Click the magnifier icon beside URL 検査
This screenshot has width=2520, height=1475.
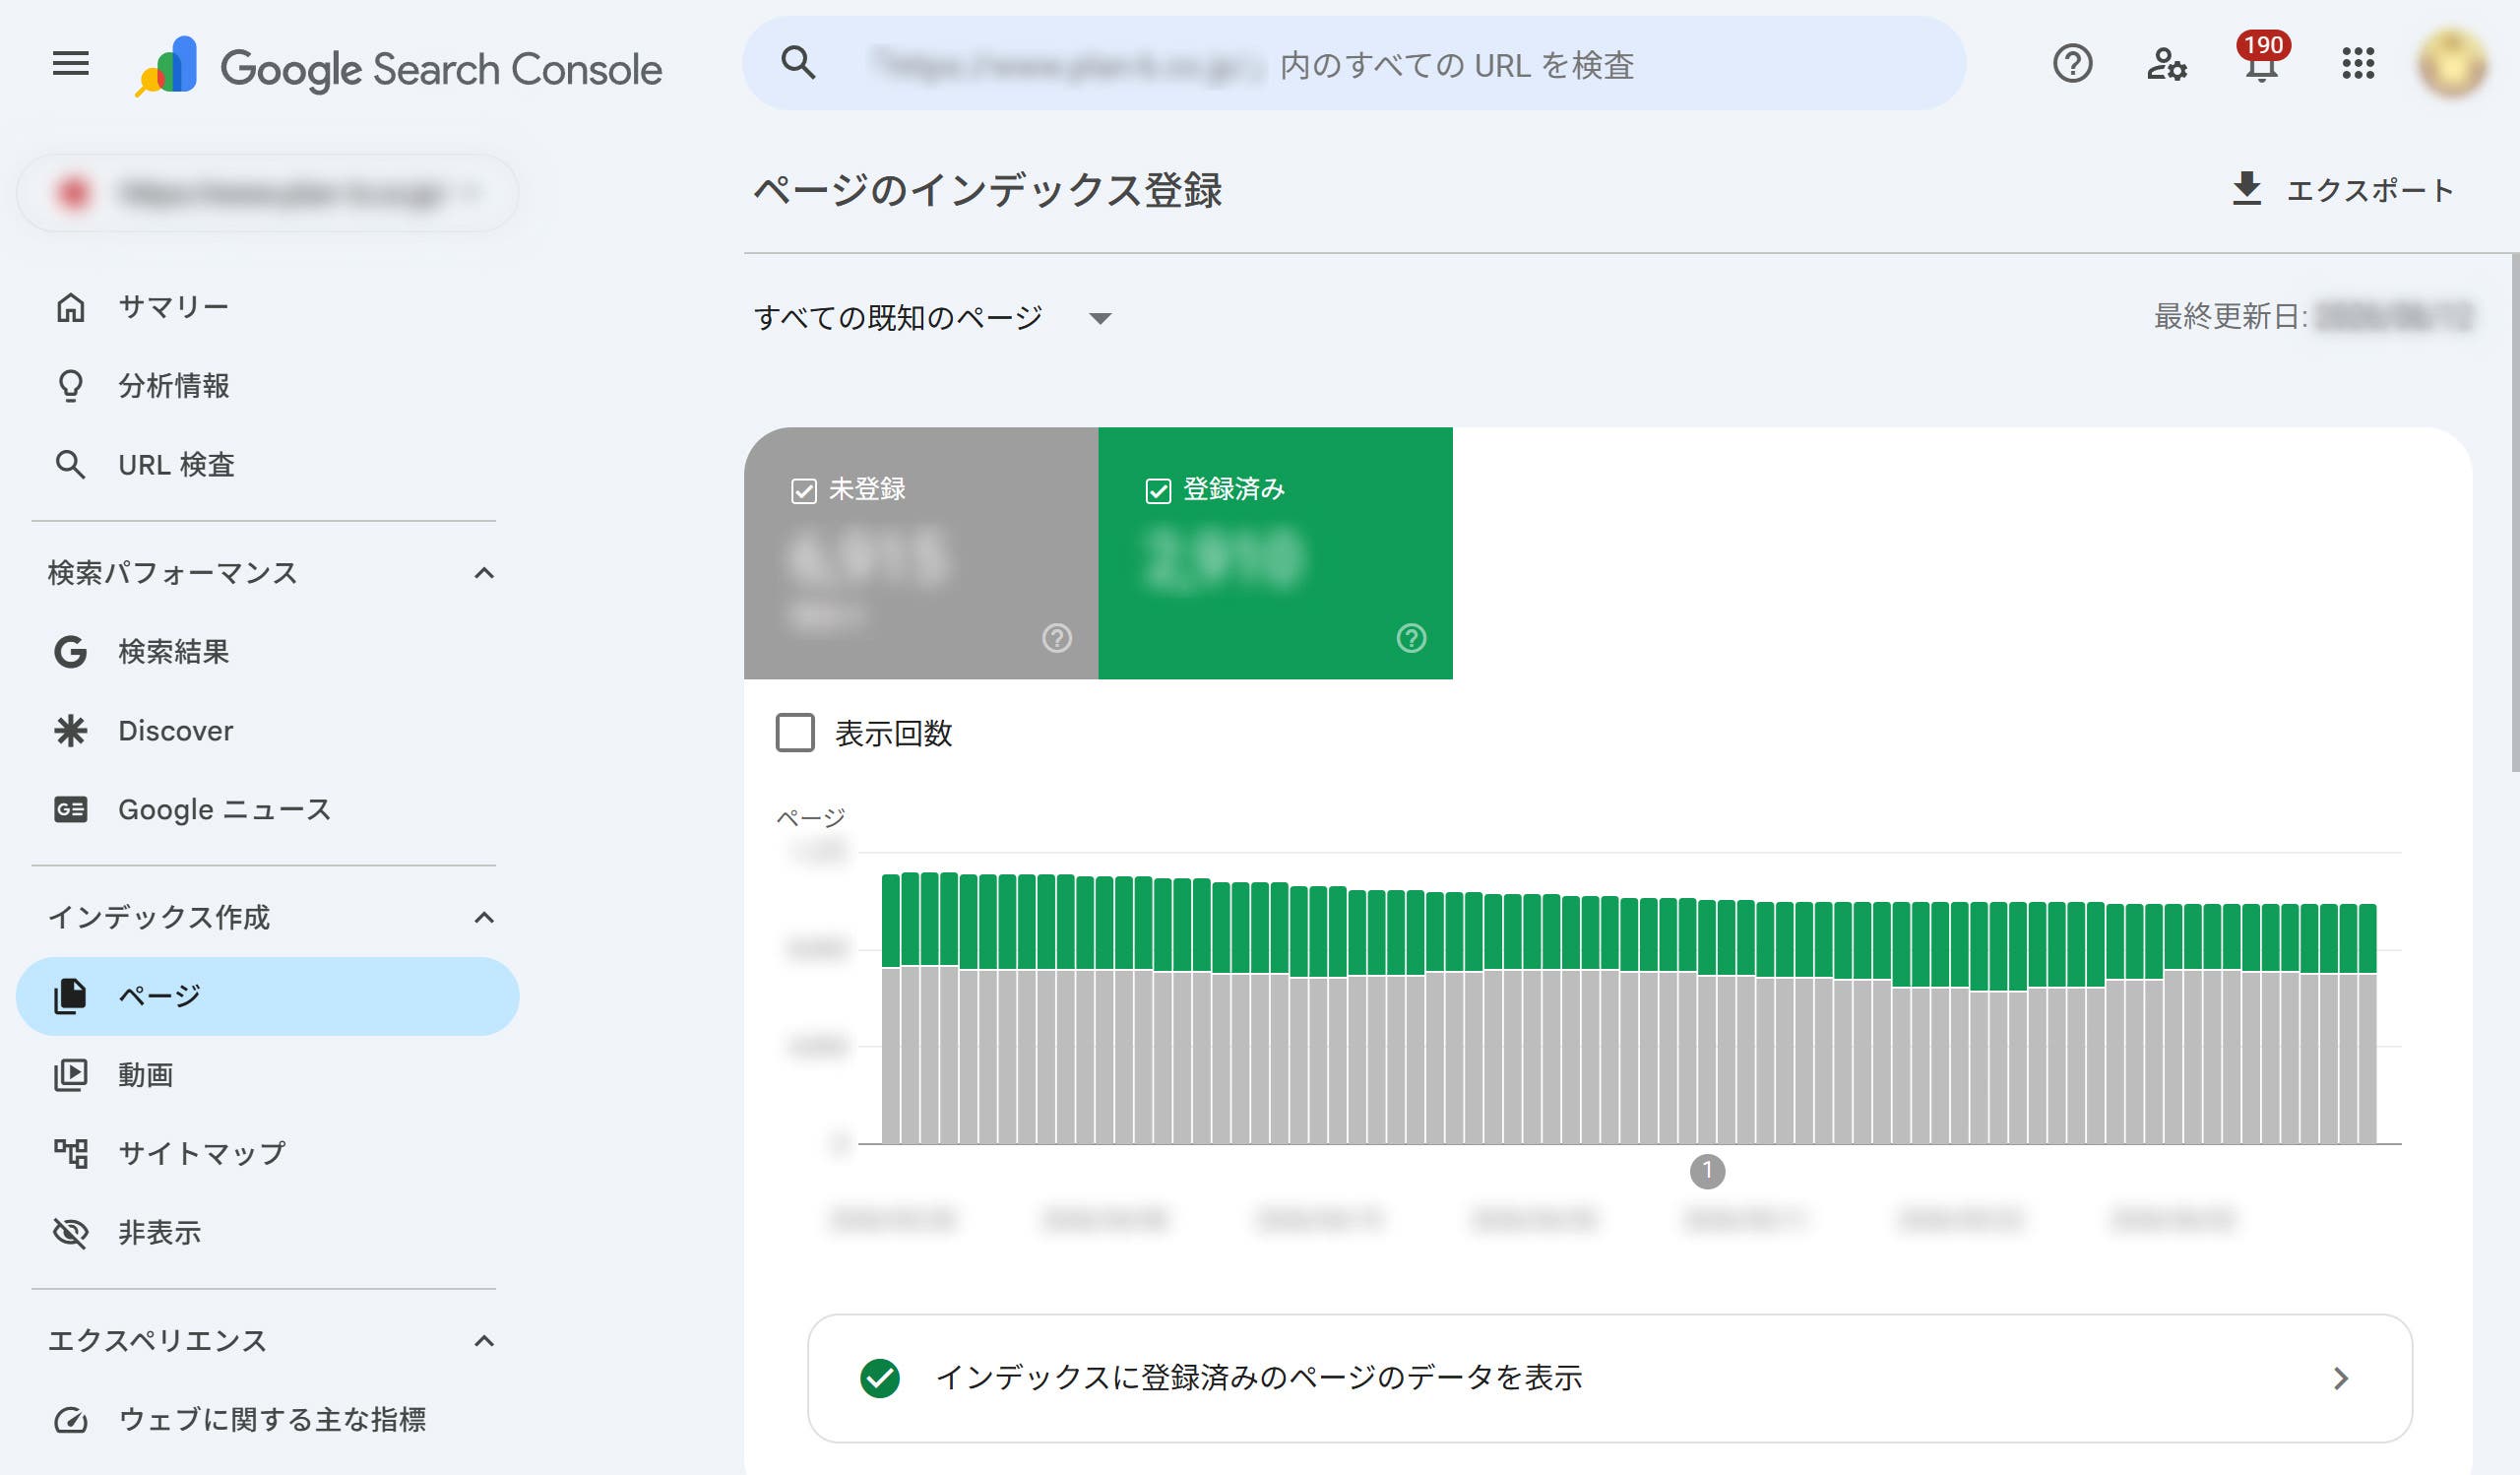70,465
